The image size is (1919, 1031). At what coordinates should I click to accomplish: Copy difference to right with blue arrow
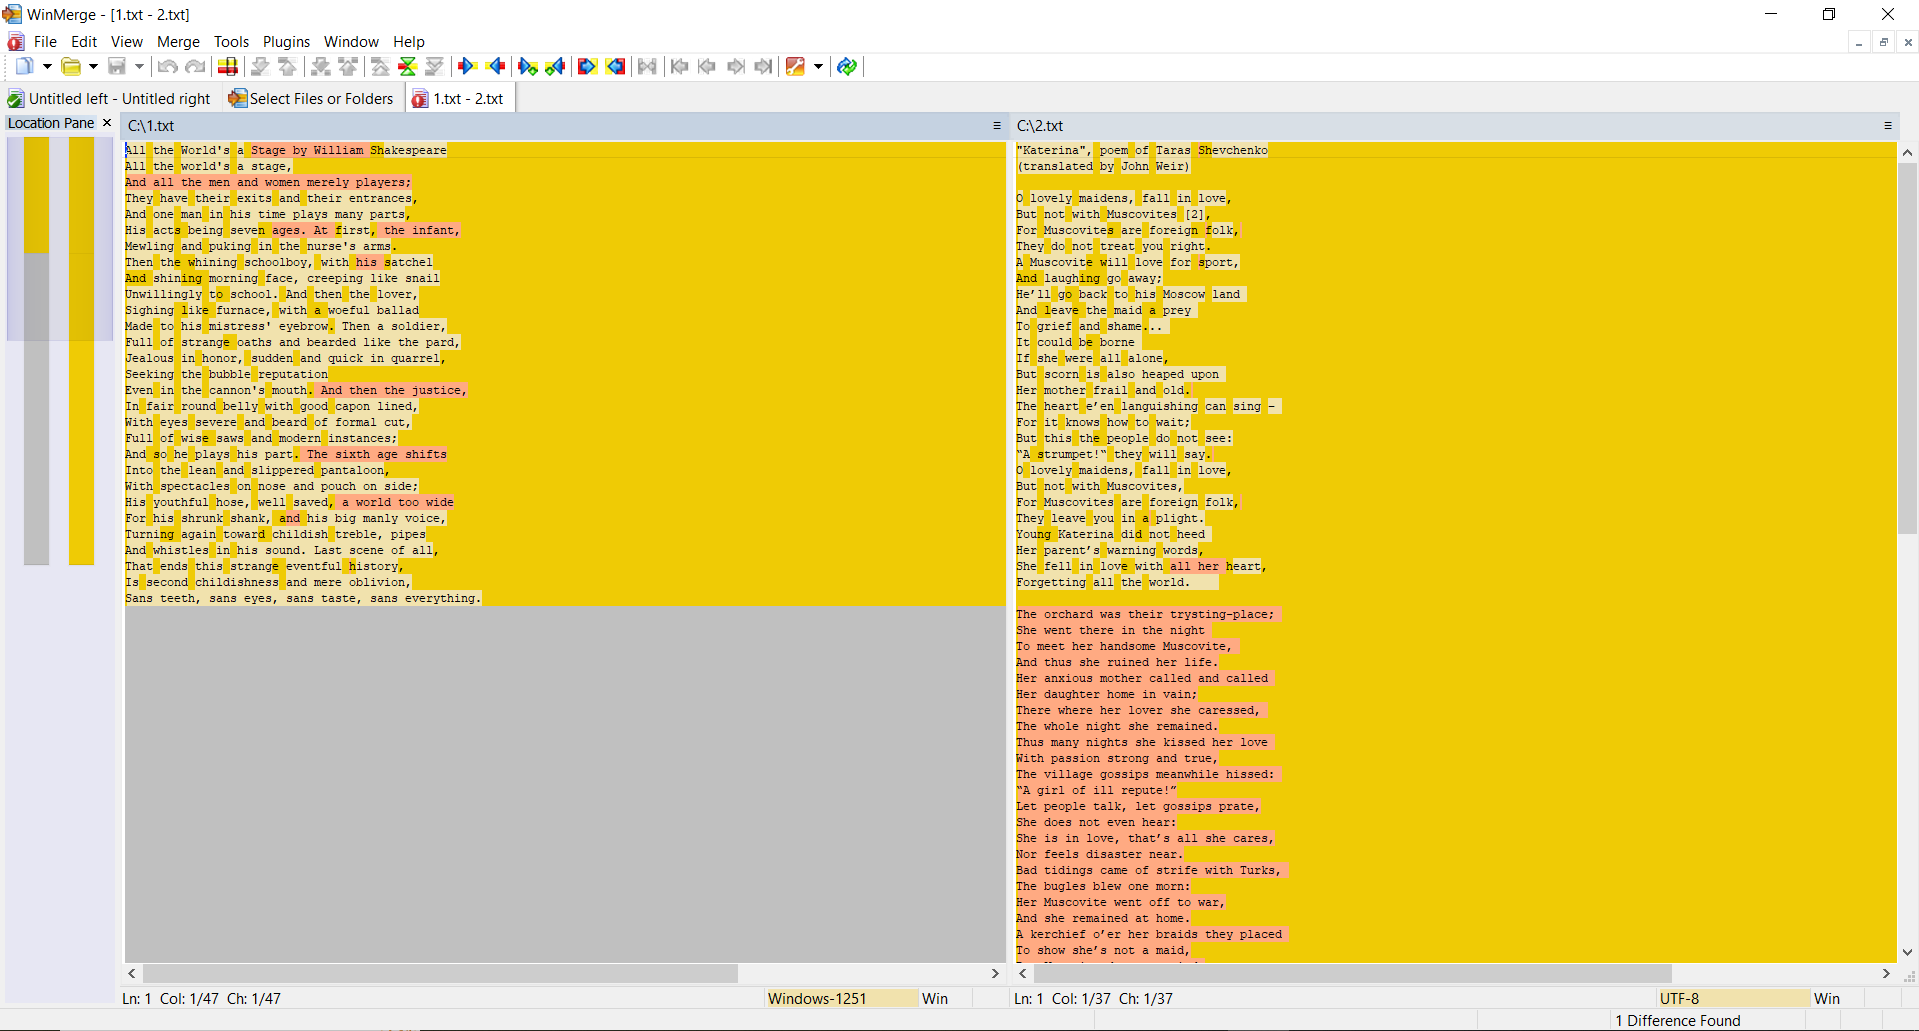466,66
